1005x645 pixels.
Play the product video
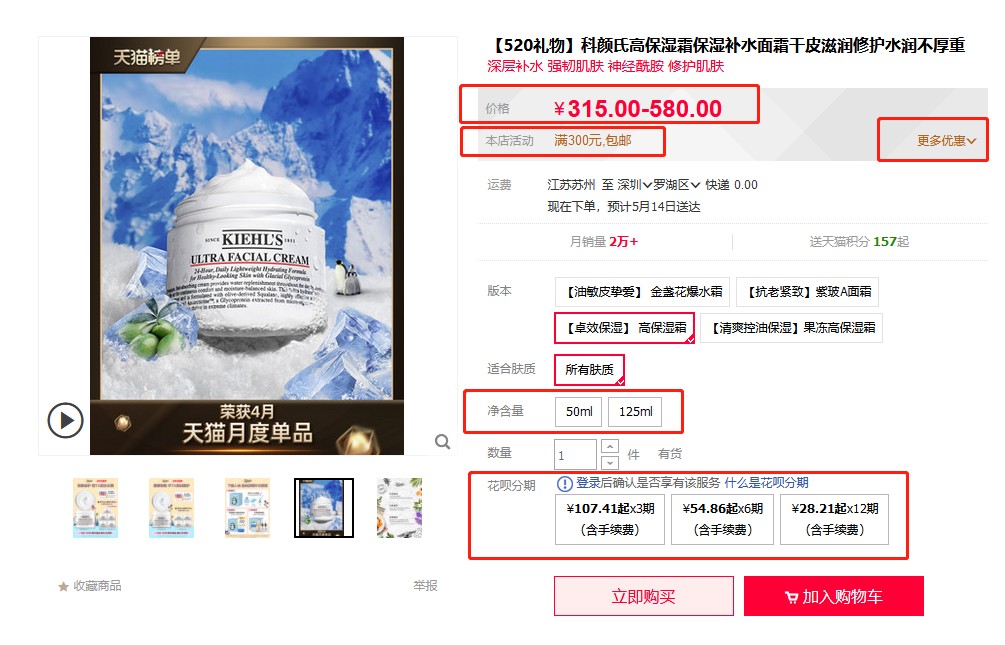tap(65, 421)
